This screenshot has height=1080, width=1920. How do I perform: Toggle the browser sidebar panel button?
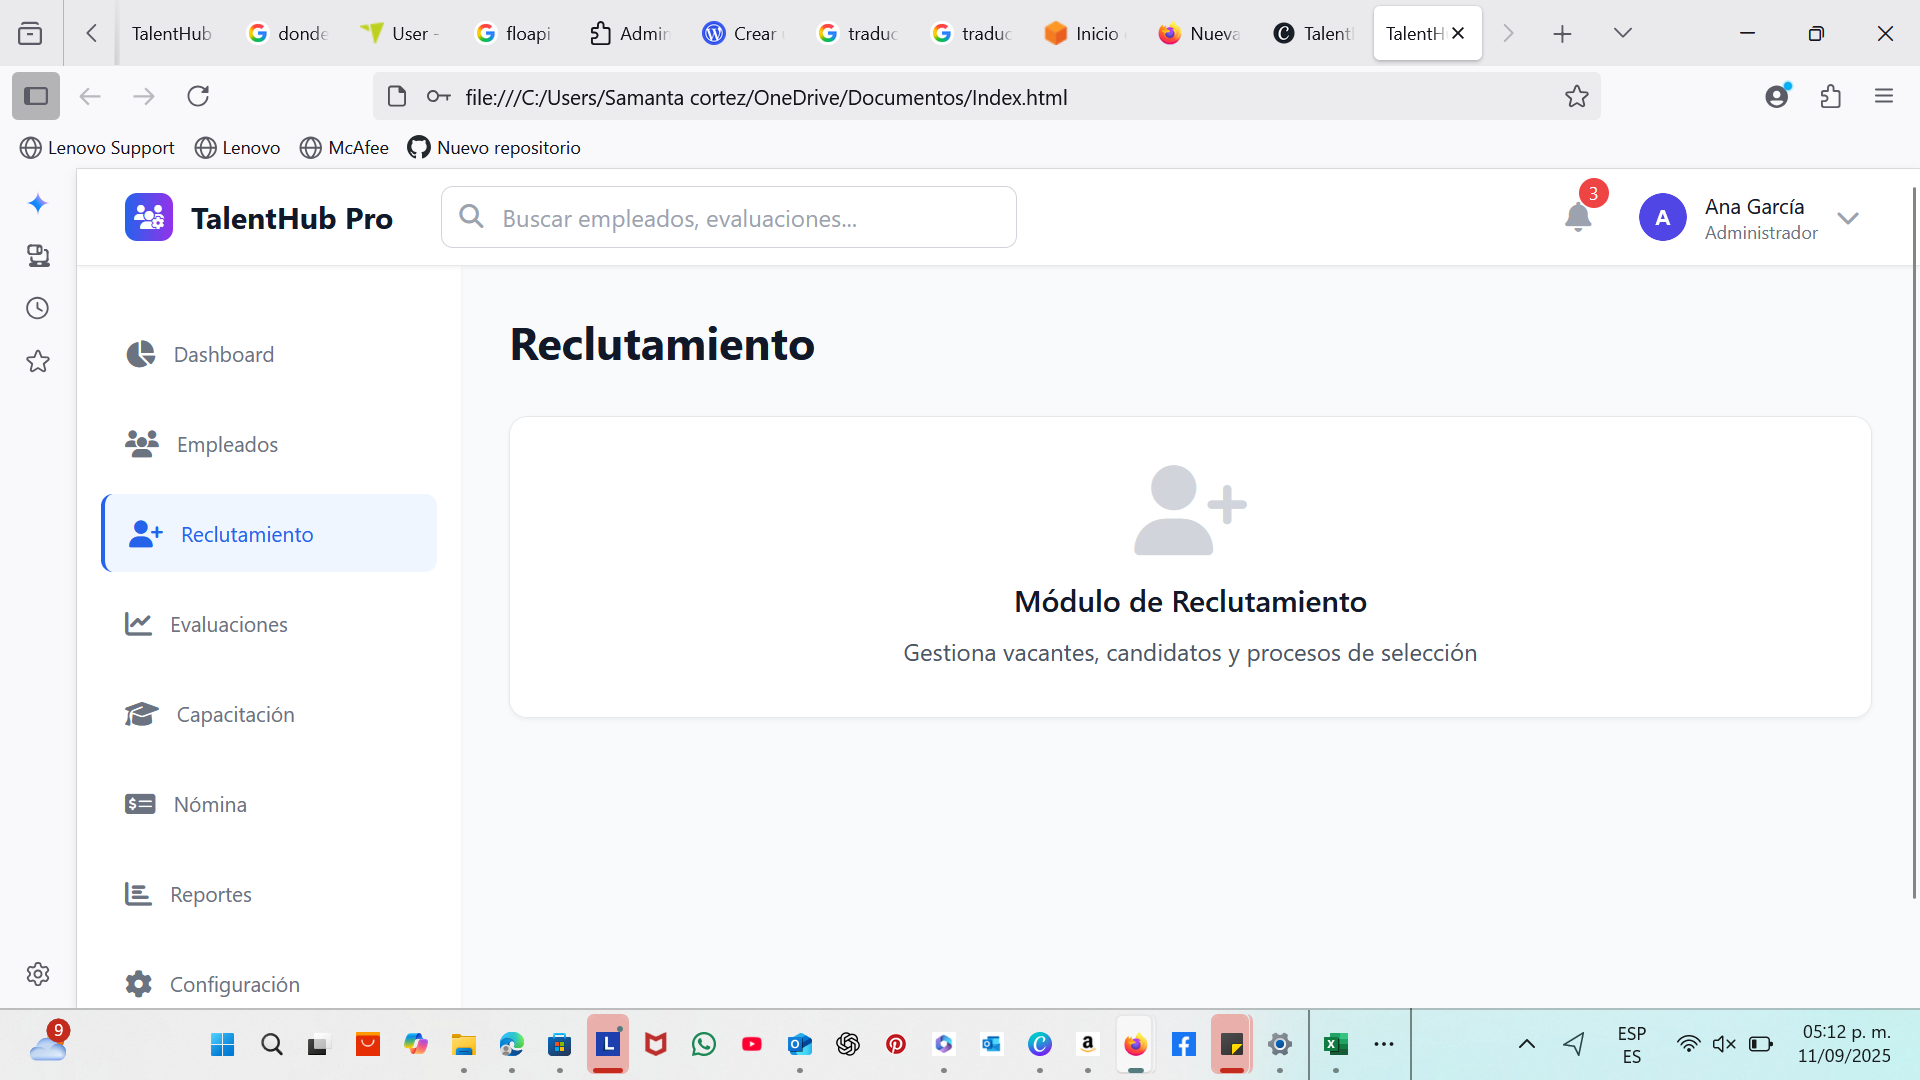pos(36,97)
